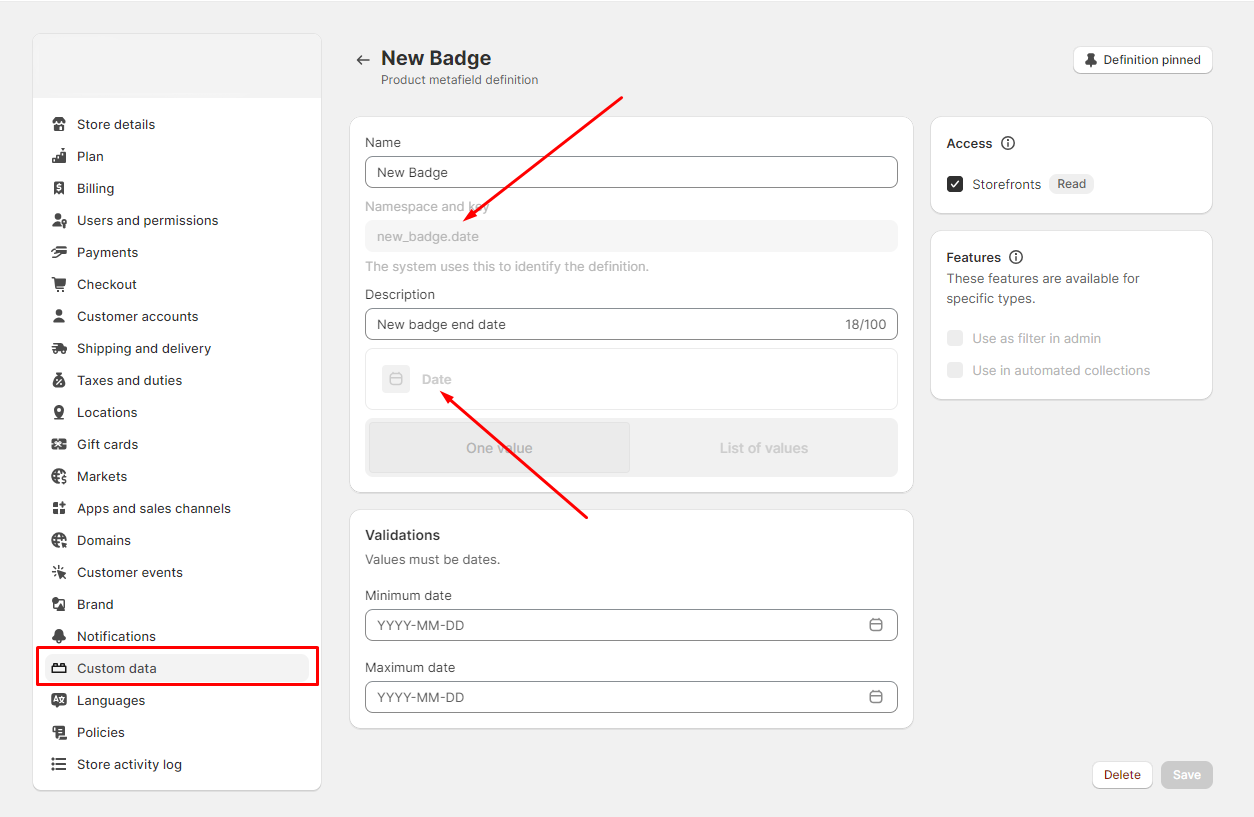Click the Access info icon
The height and width of the screenshot is (817, 1254).
pyautogui.click(x=1008, y=143)
